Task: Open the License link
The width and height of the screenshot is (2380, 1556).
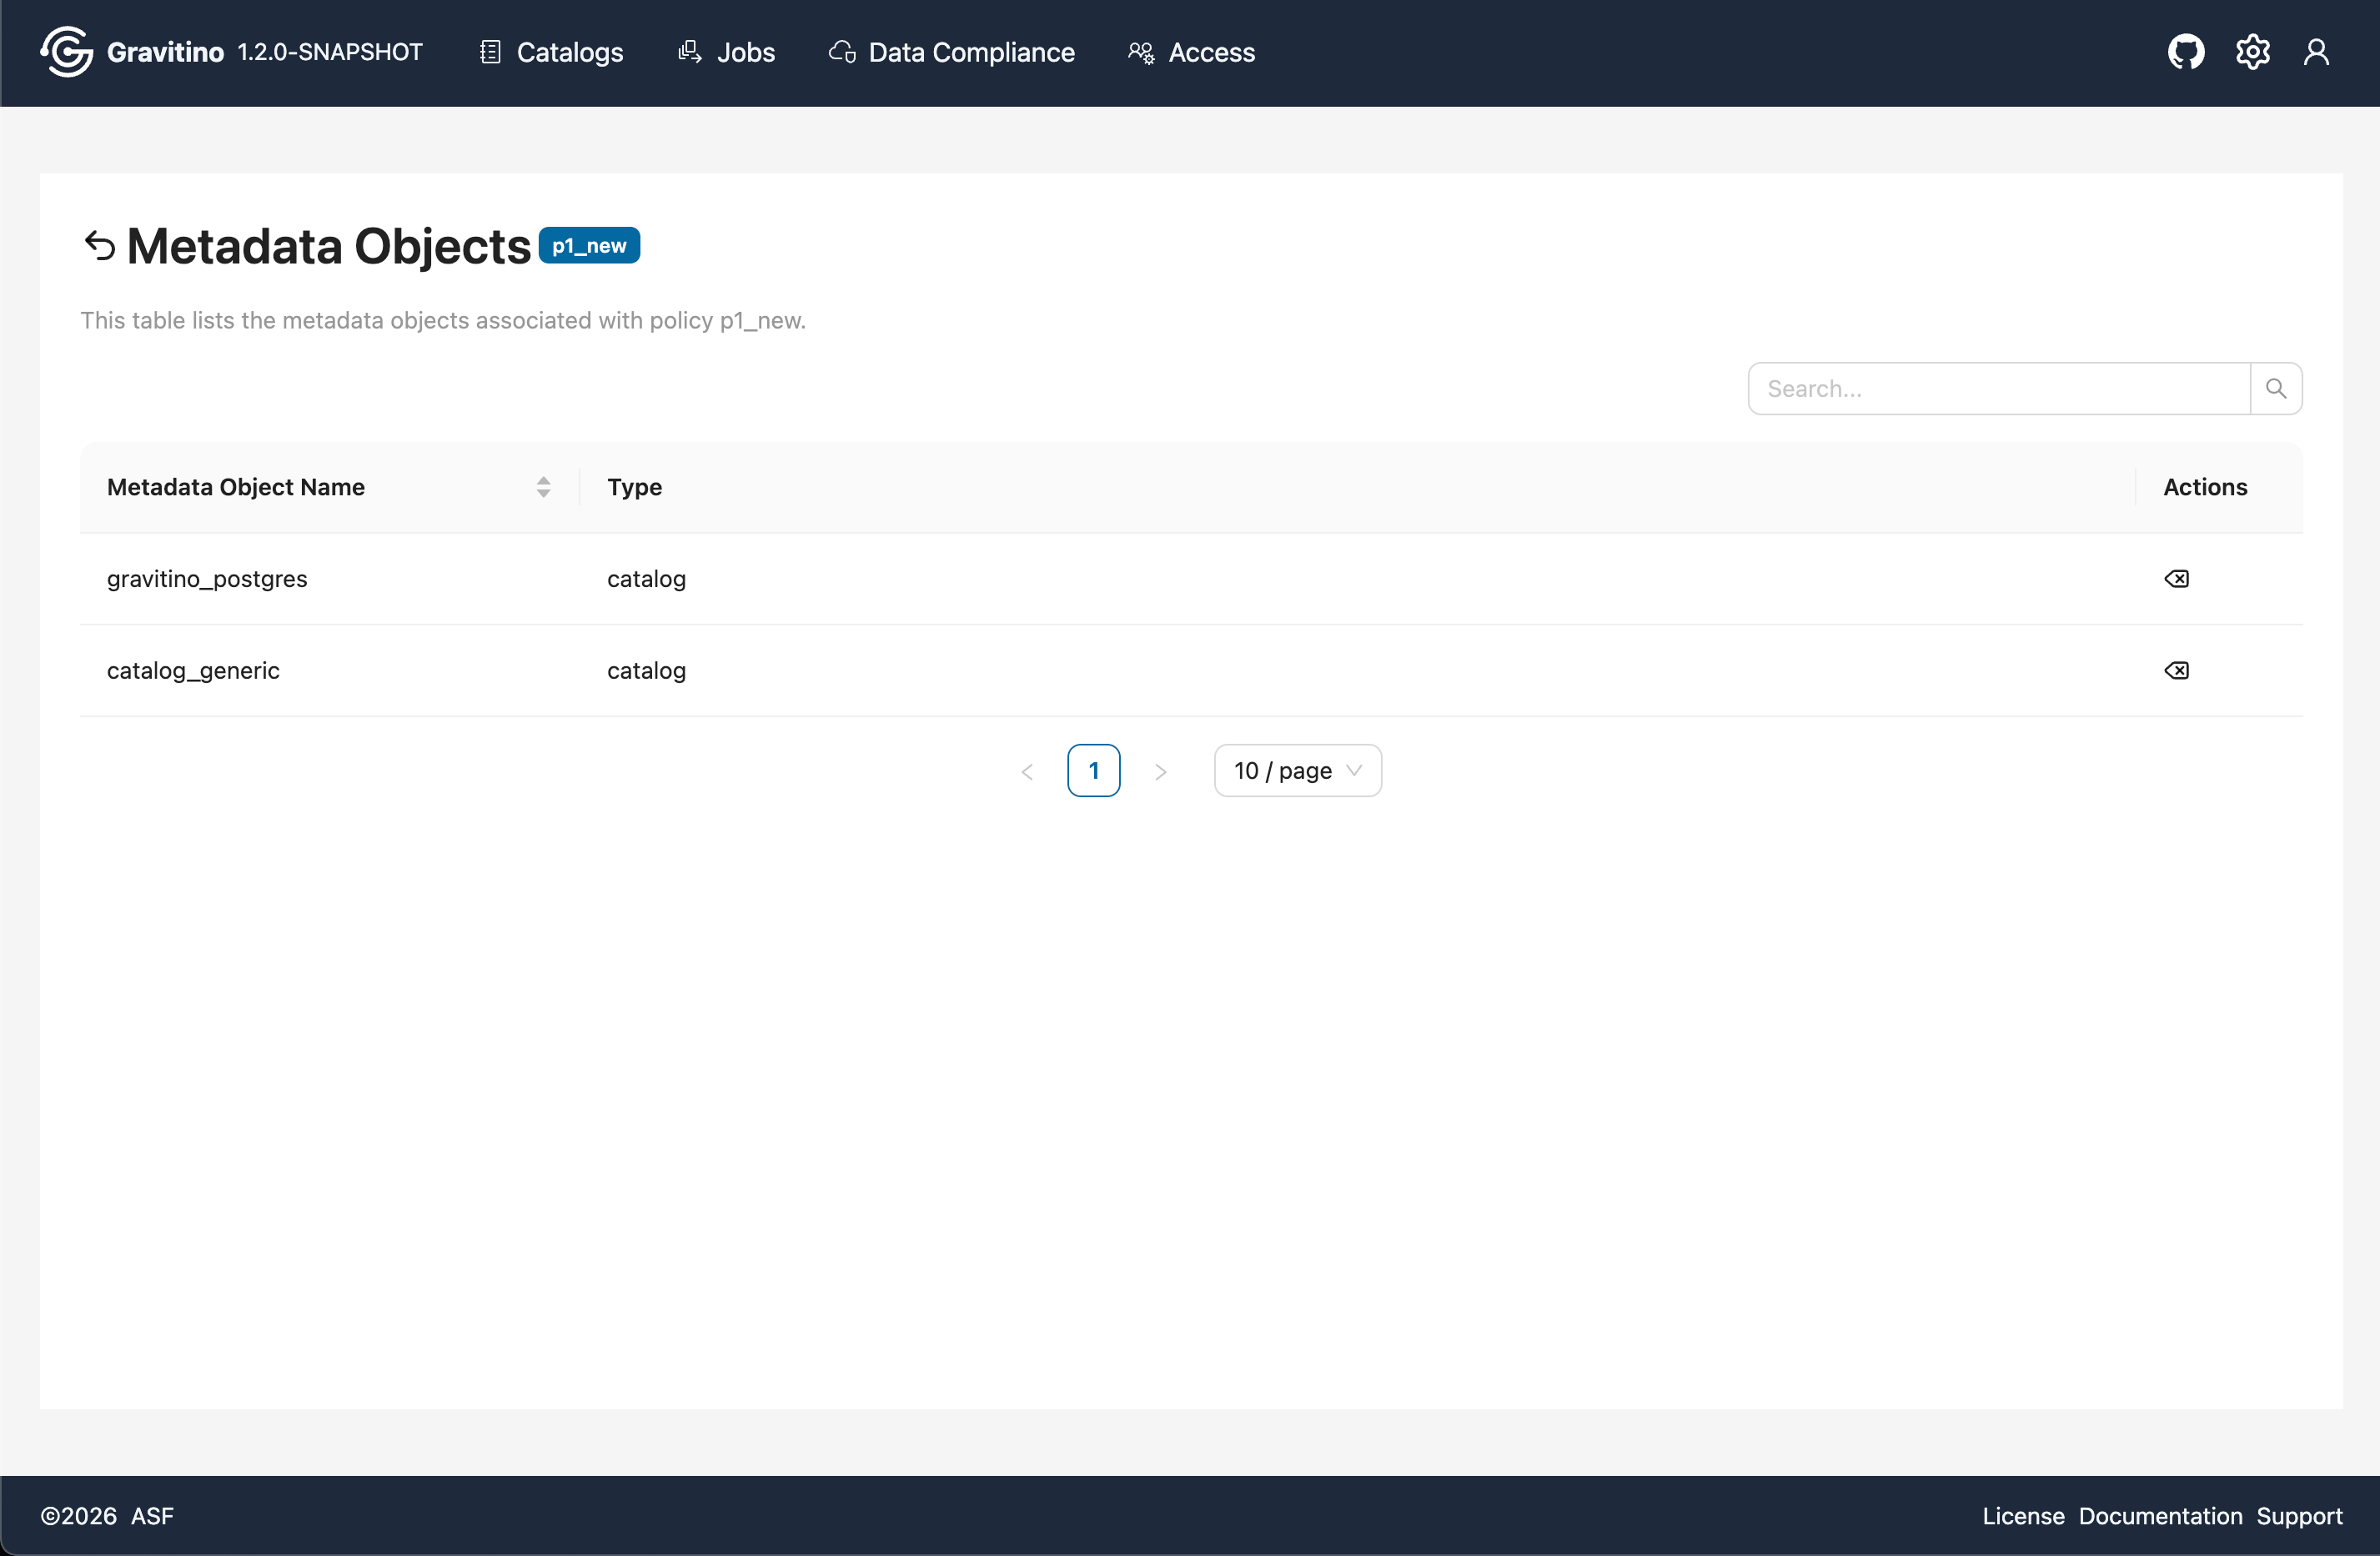Action: [x=2022, y=1515]
